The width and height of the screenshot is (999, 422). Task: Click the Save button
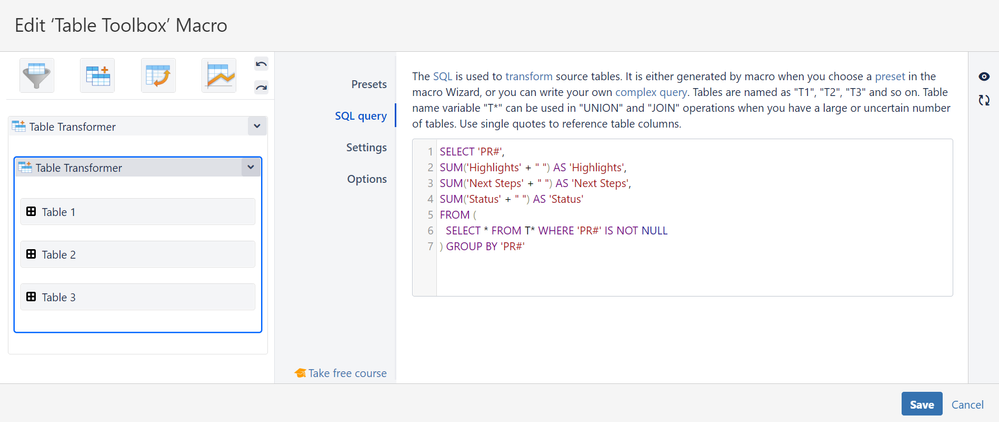tap(921, 404)
